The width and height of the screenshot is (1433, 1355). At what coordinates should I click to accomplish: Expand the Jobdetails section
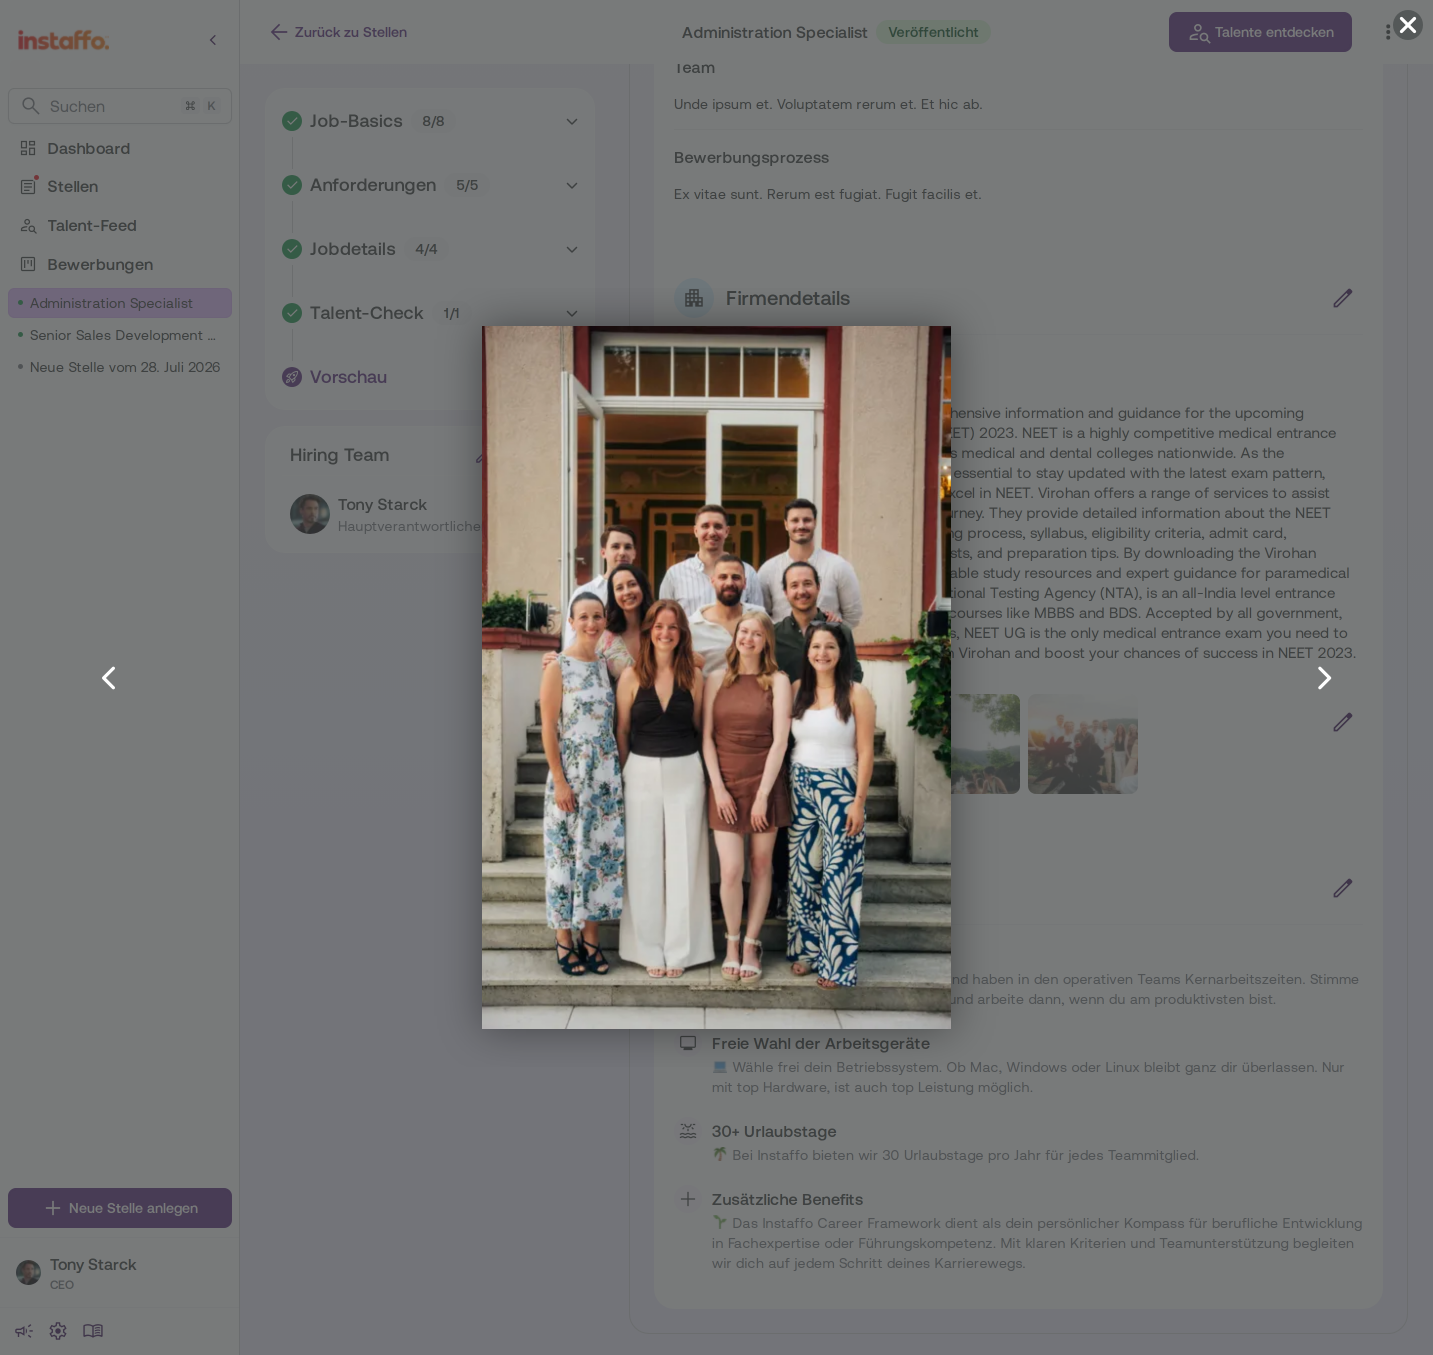point(572,249)
